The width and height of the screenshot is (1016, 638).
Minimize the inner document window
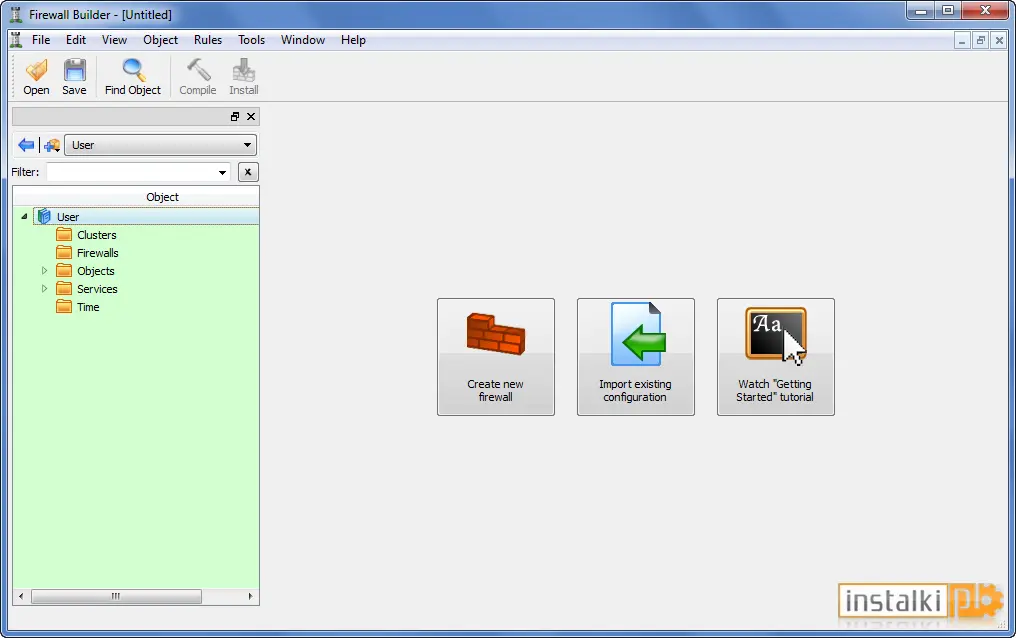click(962, 40)
